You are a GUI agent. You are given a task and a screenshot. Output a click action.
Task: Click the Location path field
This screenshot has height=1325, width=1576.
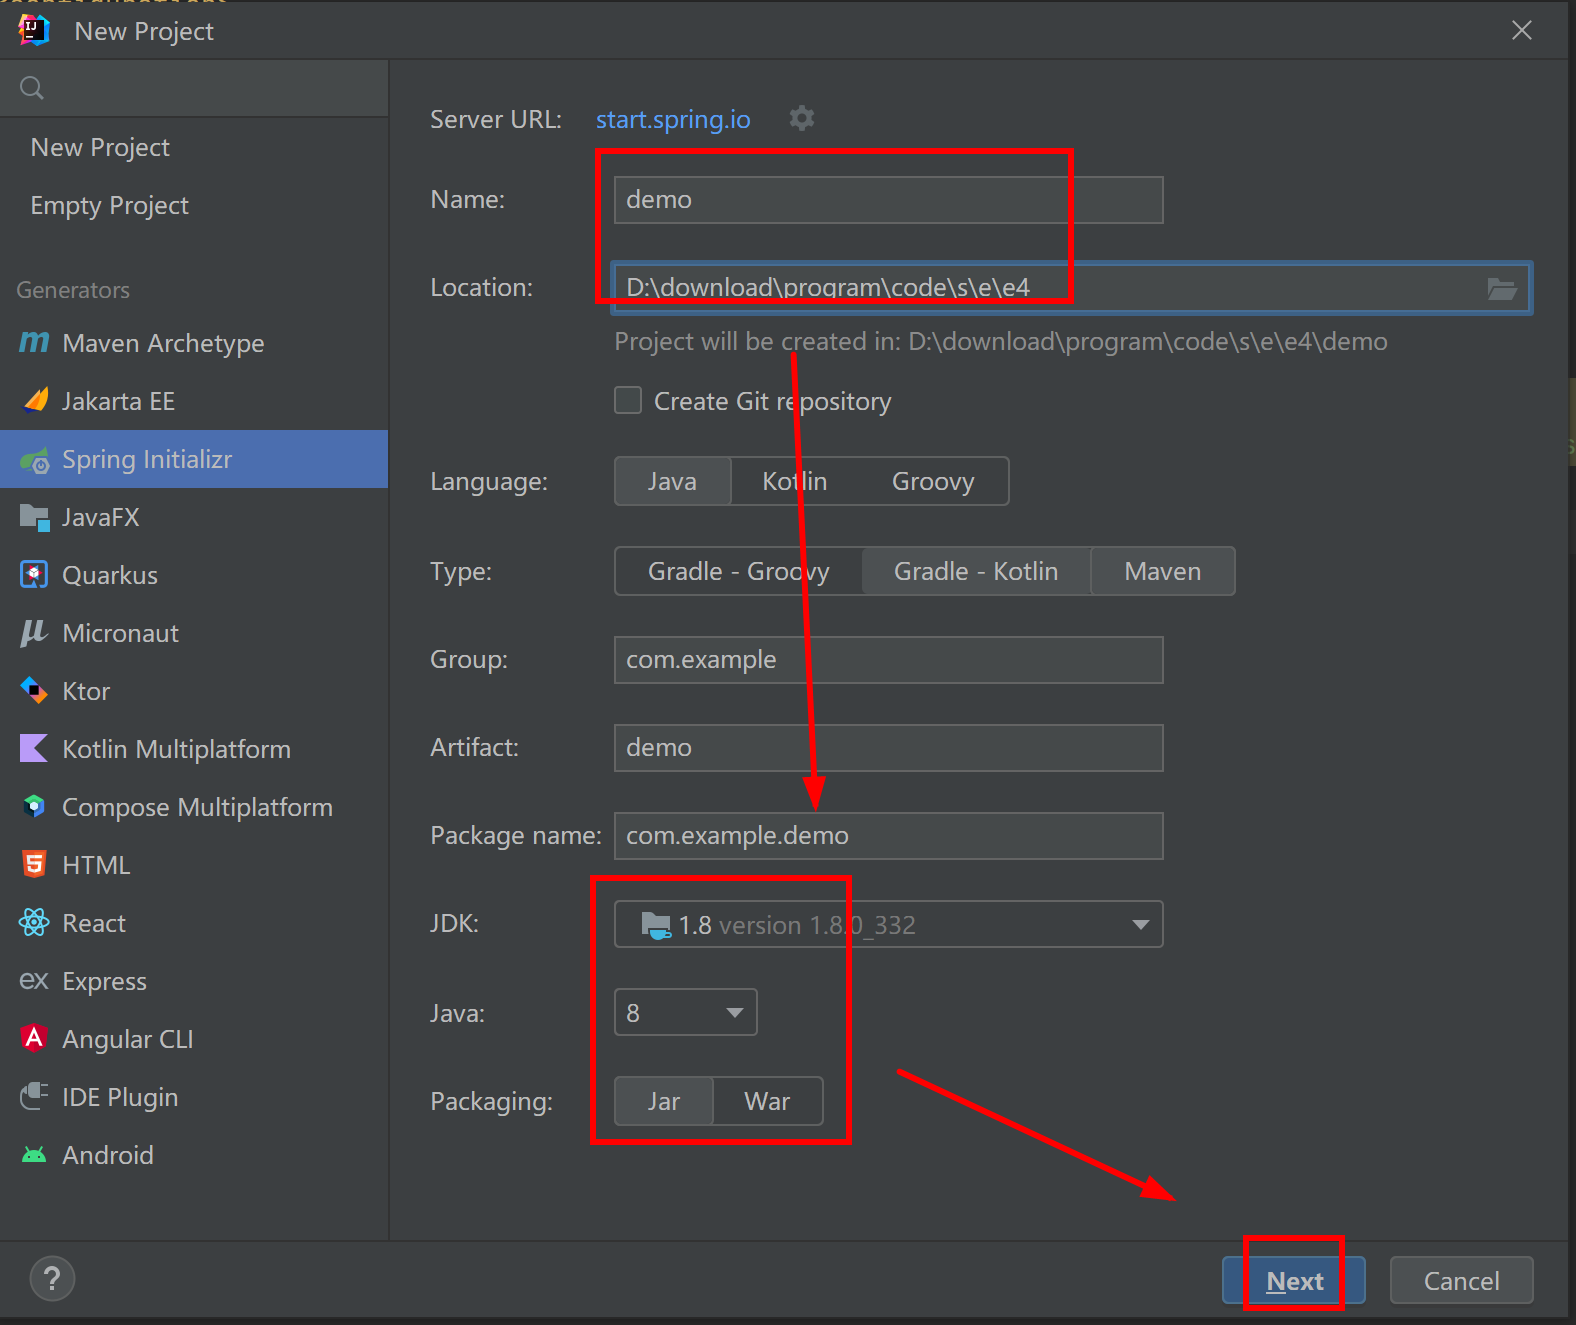(x=1071, y=288)
